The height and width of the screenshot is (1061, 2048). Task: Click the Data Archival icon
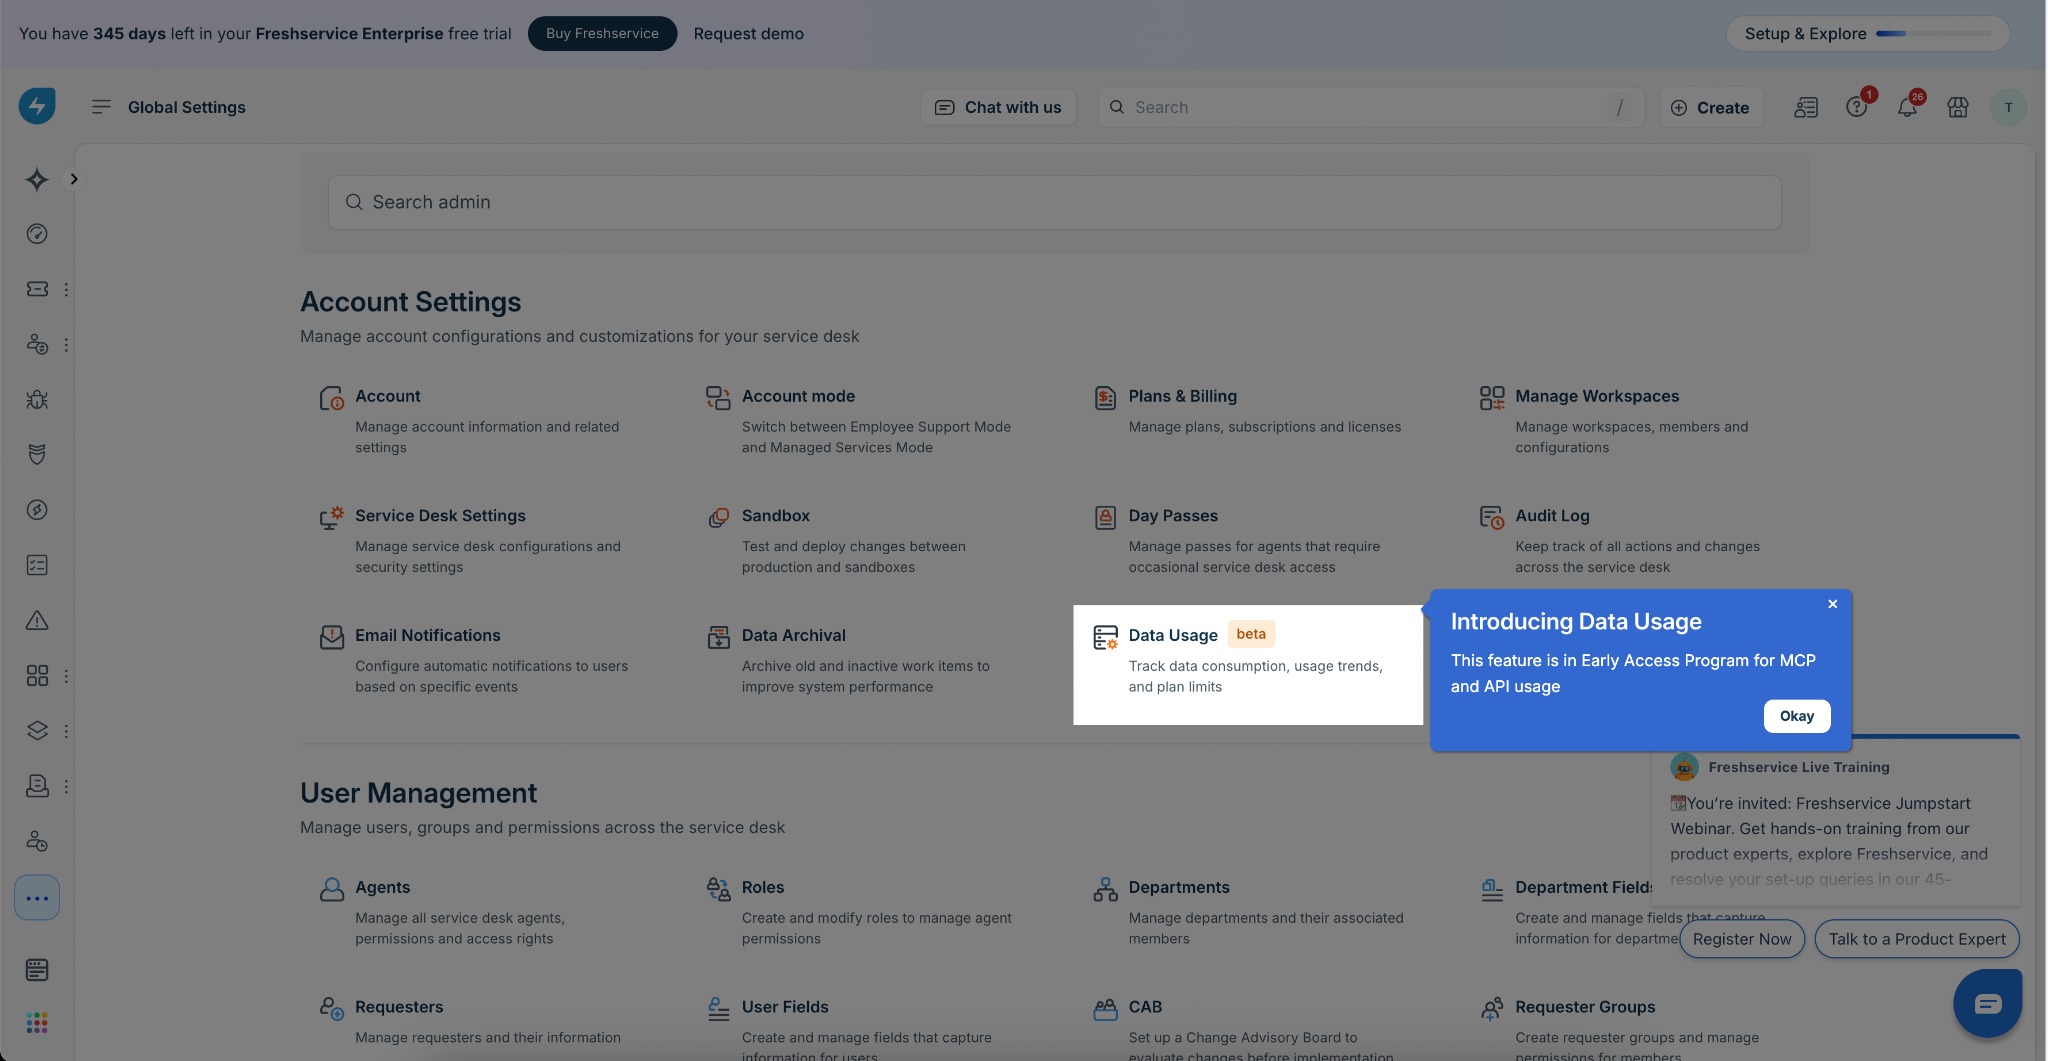point(718,637)
